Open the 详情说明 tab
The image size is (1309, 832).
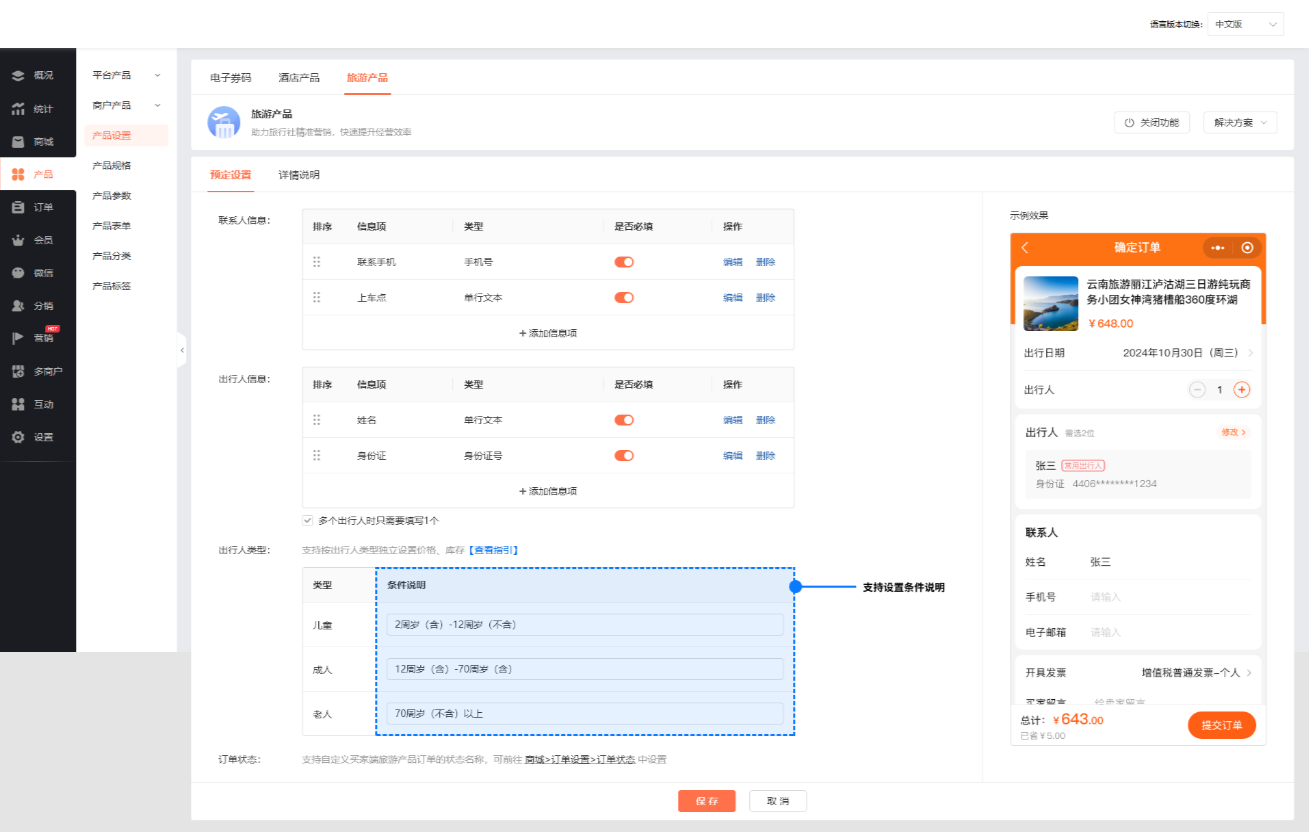pos(299,175)
